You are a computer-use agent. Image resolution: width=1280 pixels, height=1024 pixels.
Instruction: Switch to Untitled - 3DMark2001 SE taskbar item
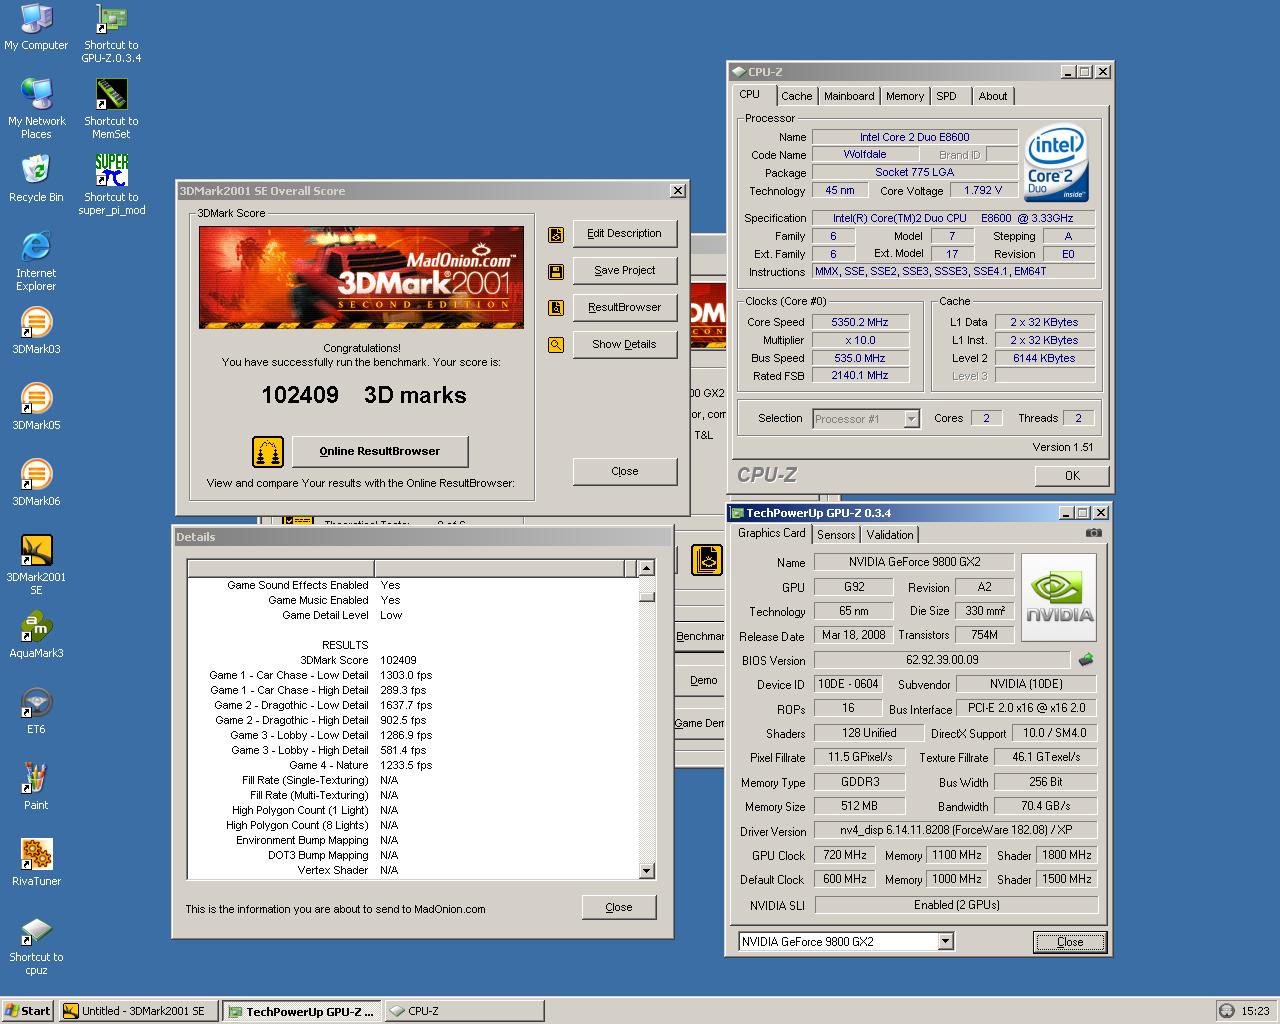coord(138,1011)
